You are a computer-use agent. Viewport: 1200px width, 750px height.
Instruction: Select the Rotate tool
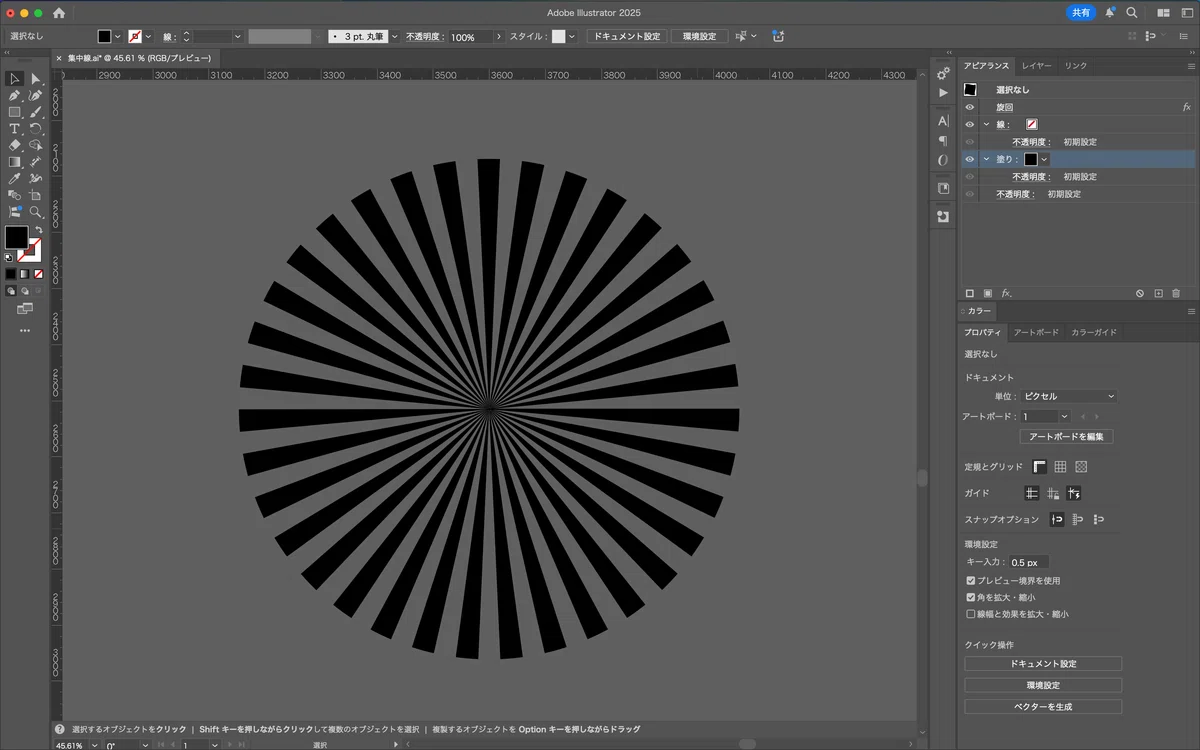(36, 128)
